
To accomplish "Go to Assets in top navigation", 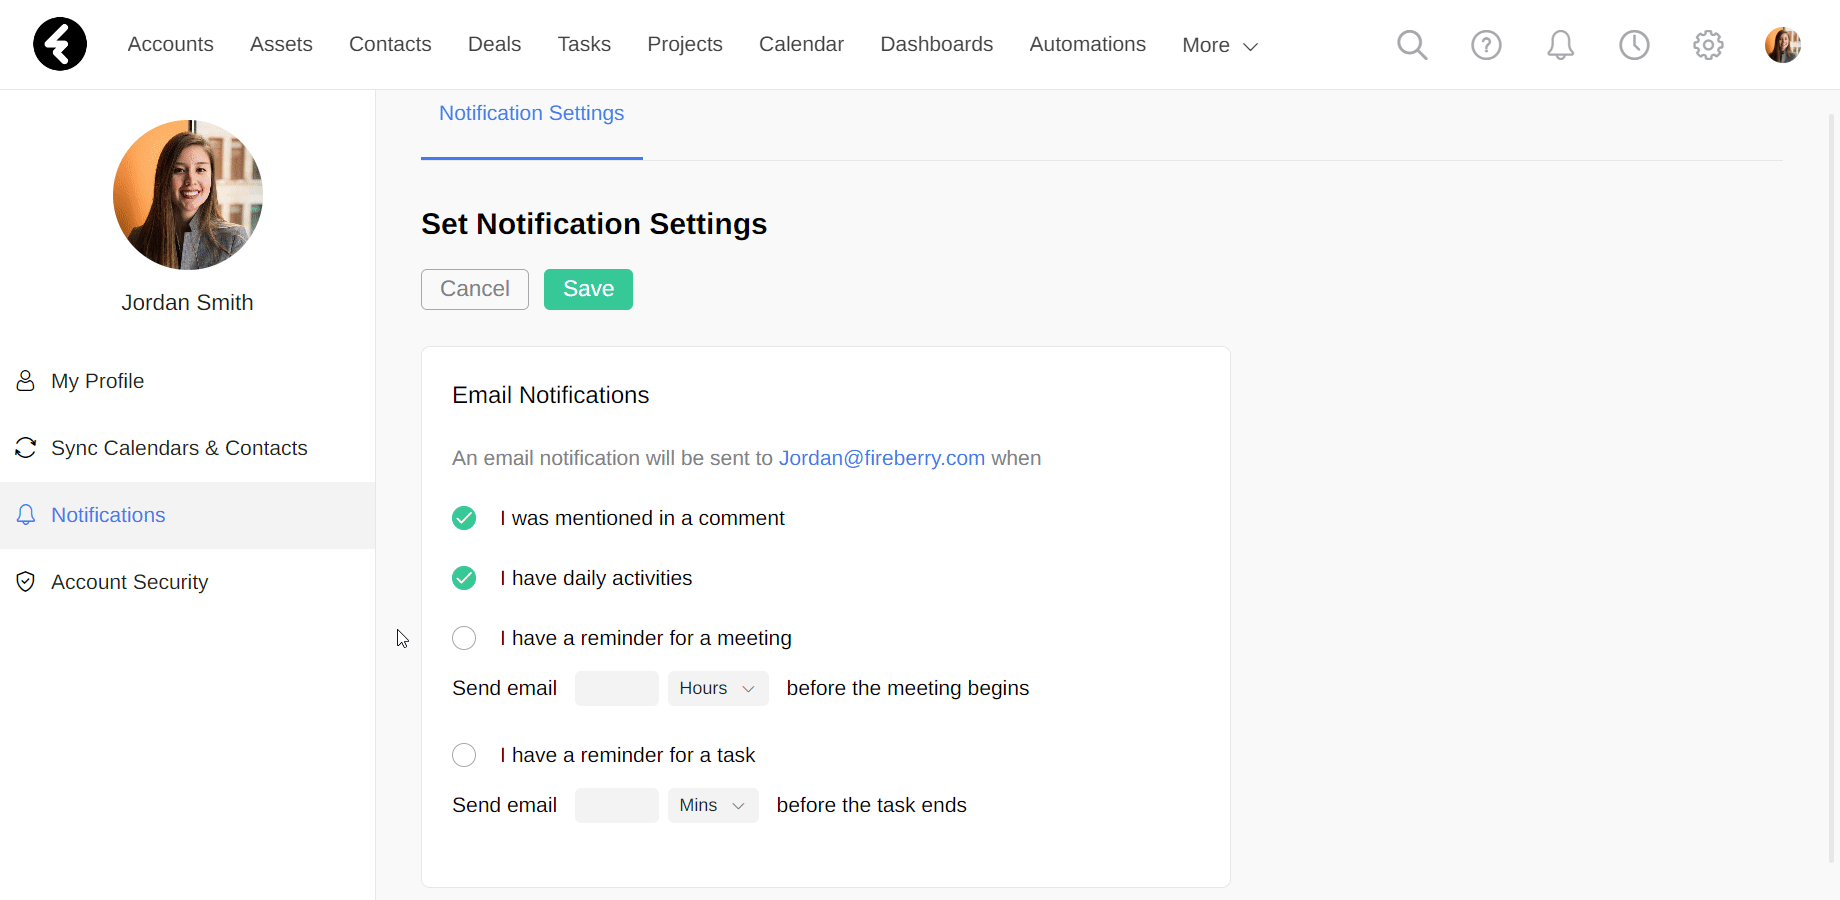I will (281, 44).
